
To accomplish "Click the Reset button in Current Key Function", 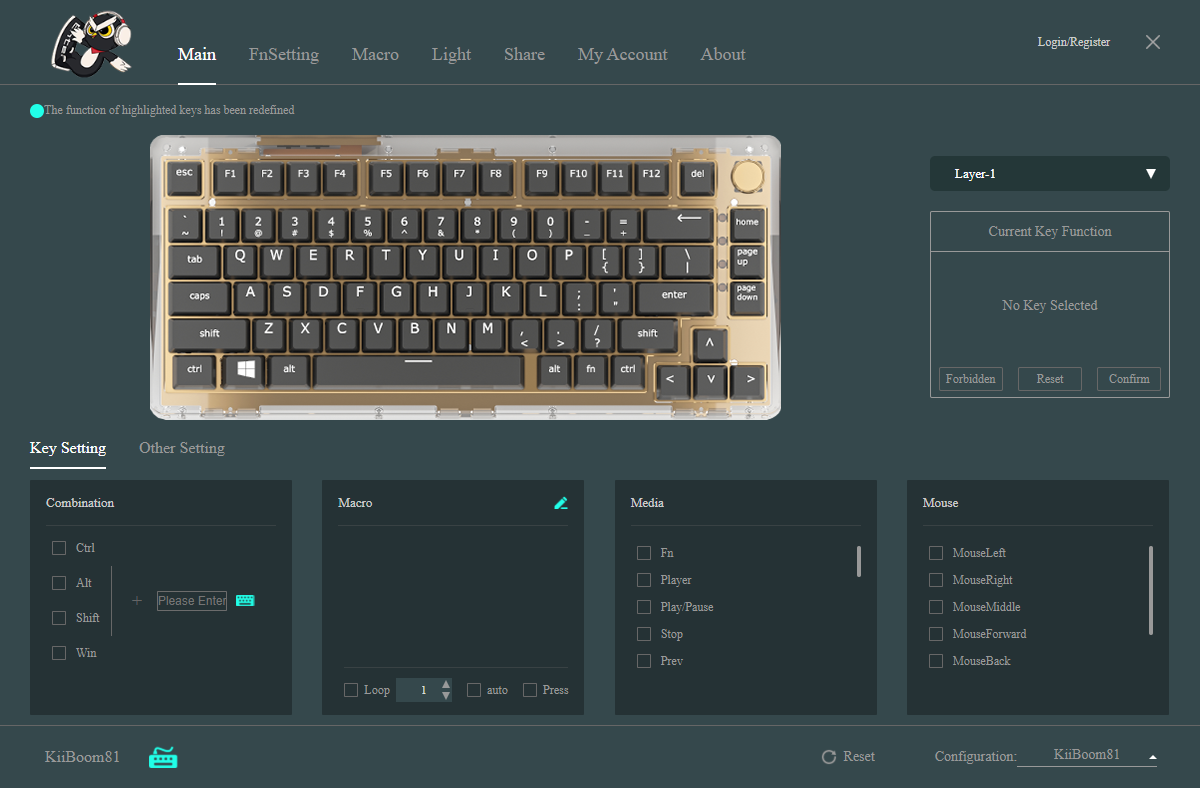I will (x=1050, y=379).
